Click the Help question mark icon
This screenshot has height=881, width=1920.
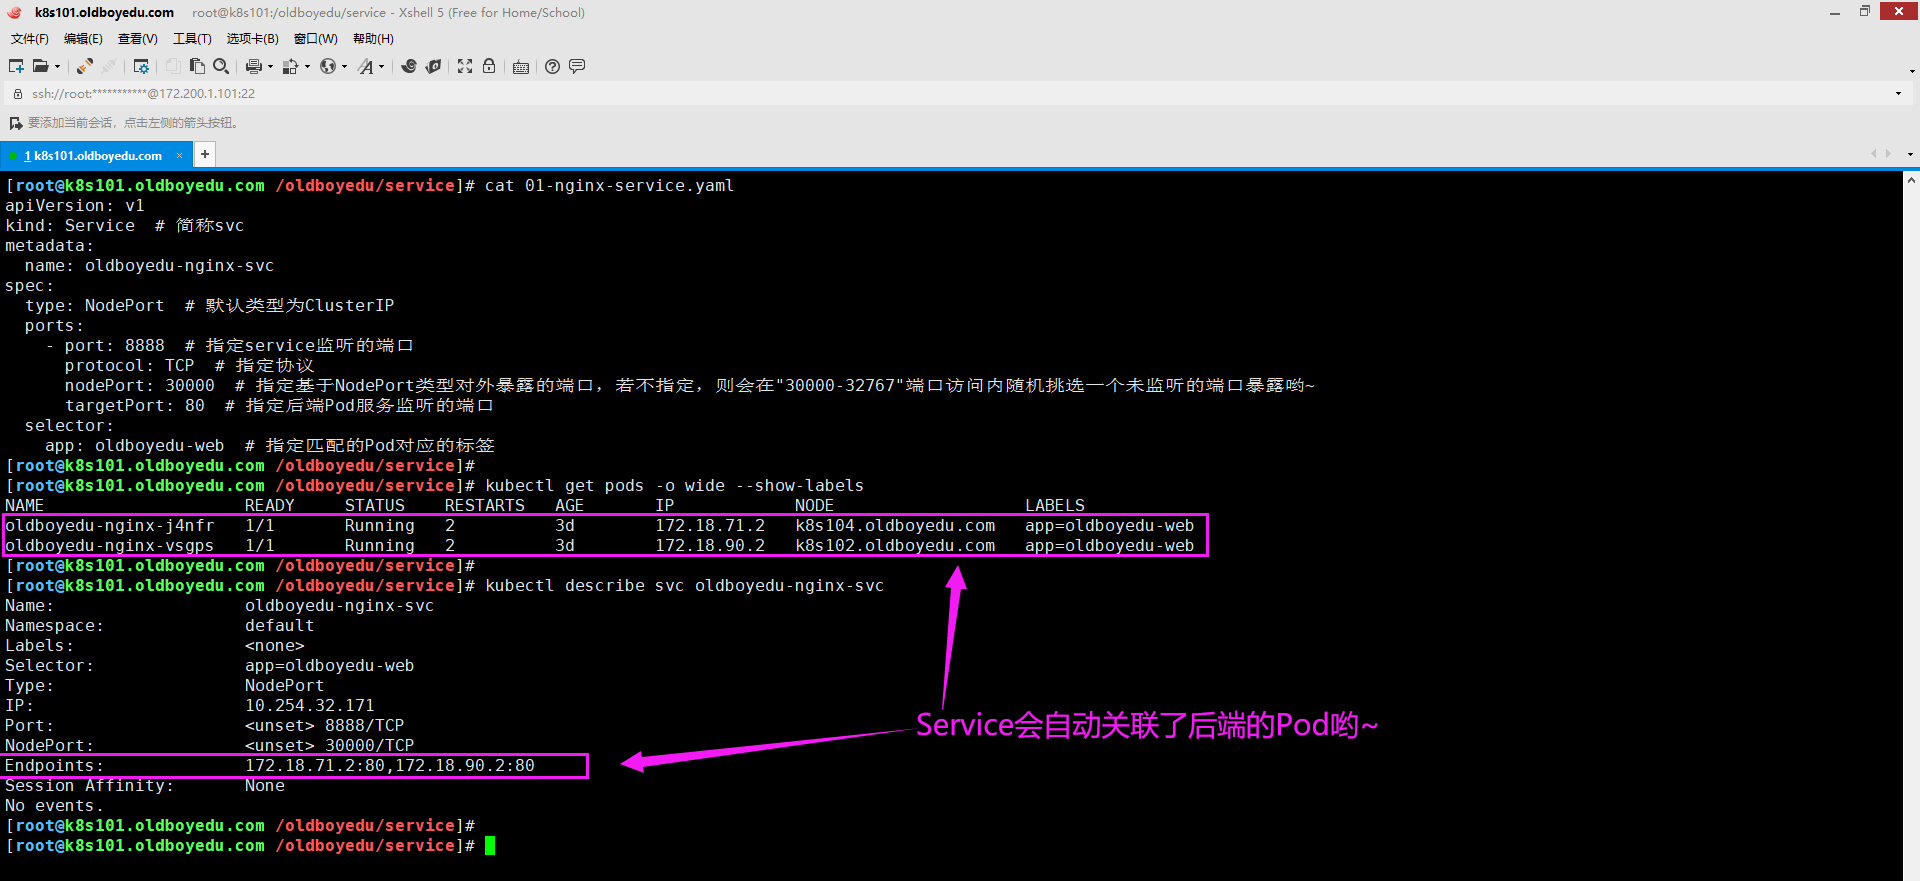[552, 66]
